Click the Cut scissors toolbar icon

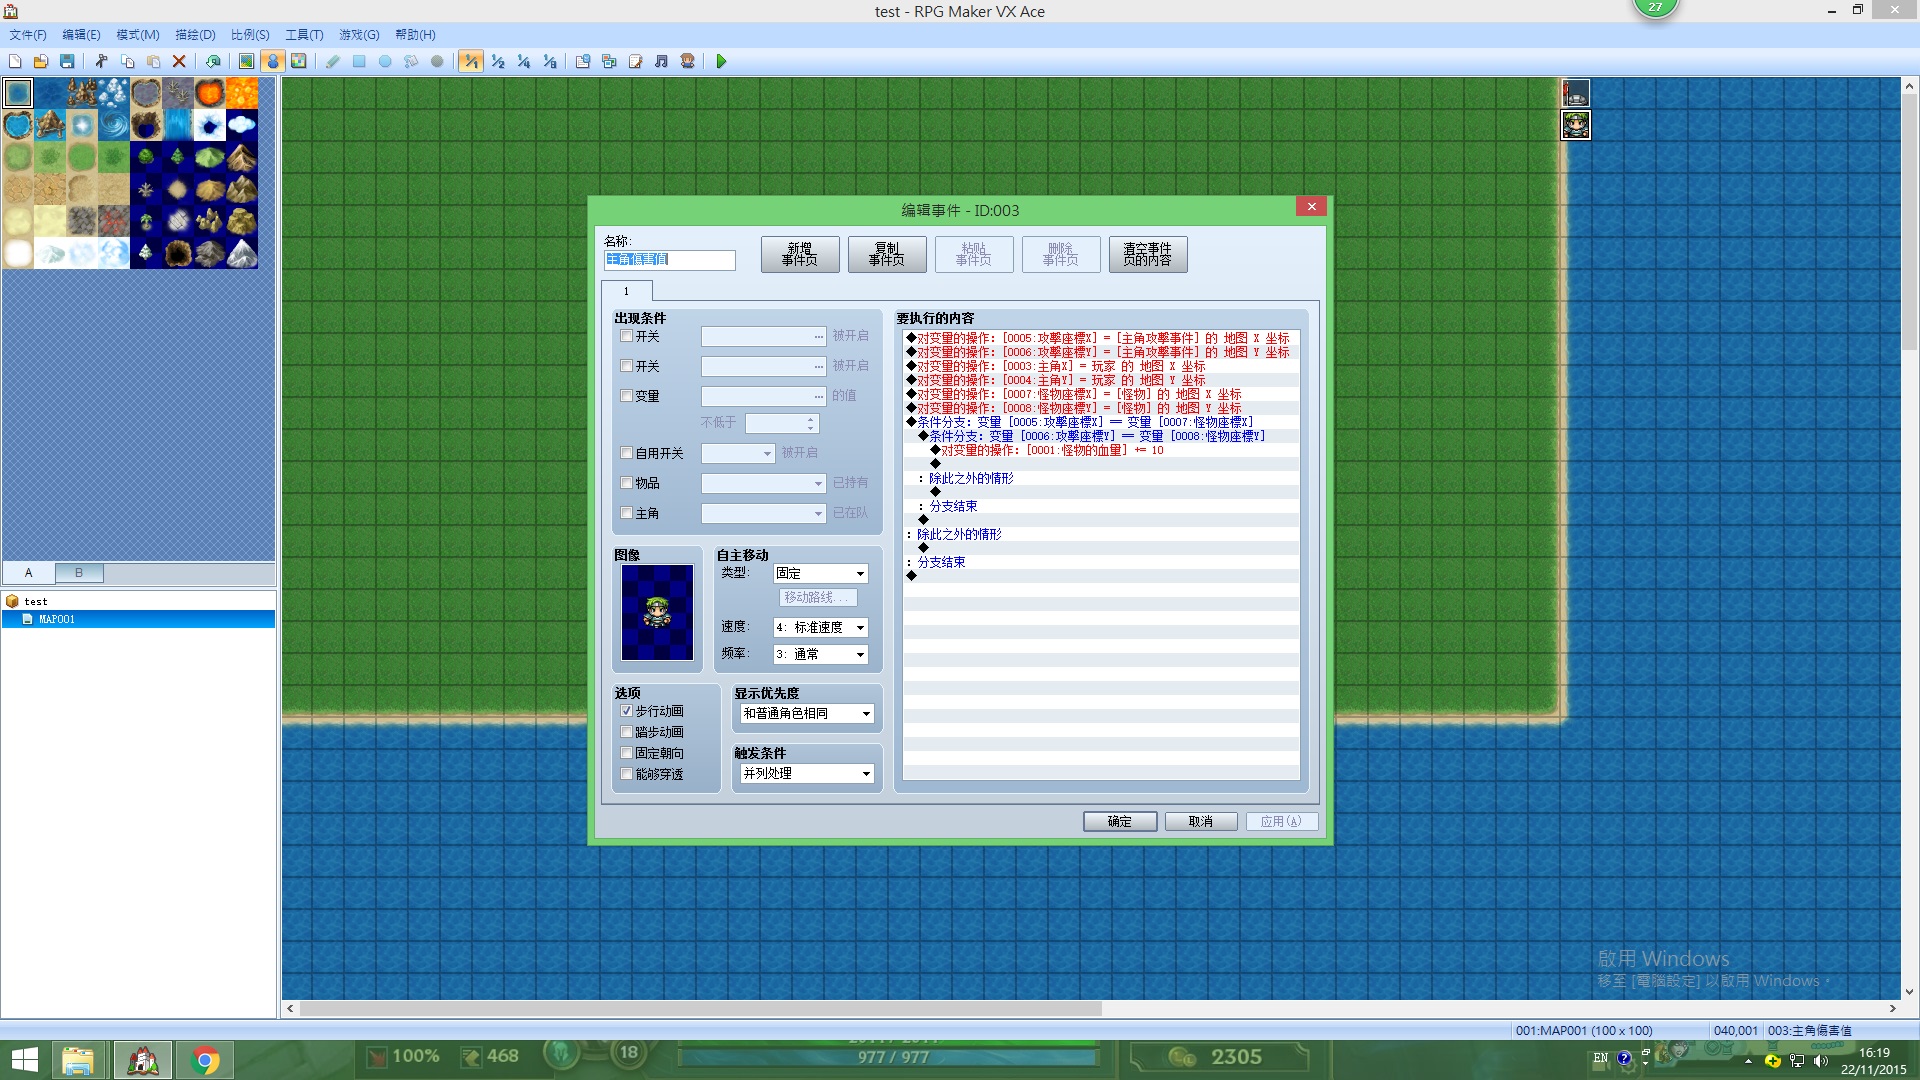(x=101, y=62)
